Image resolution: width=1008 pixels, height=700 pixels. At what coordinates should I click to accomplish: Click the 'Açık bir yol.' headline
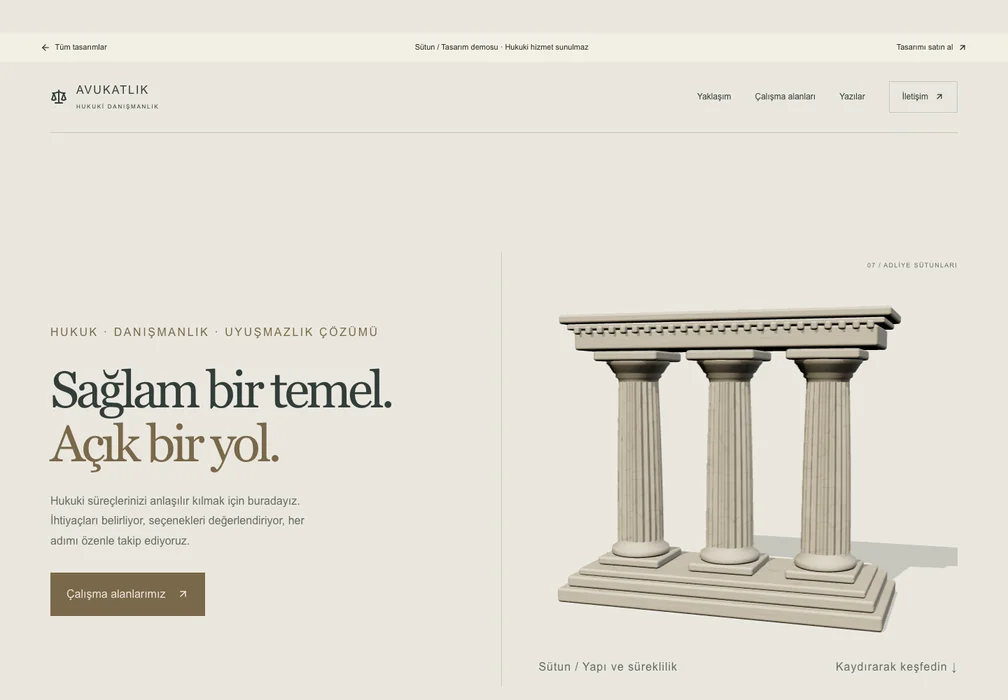(165, 445)
